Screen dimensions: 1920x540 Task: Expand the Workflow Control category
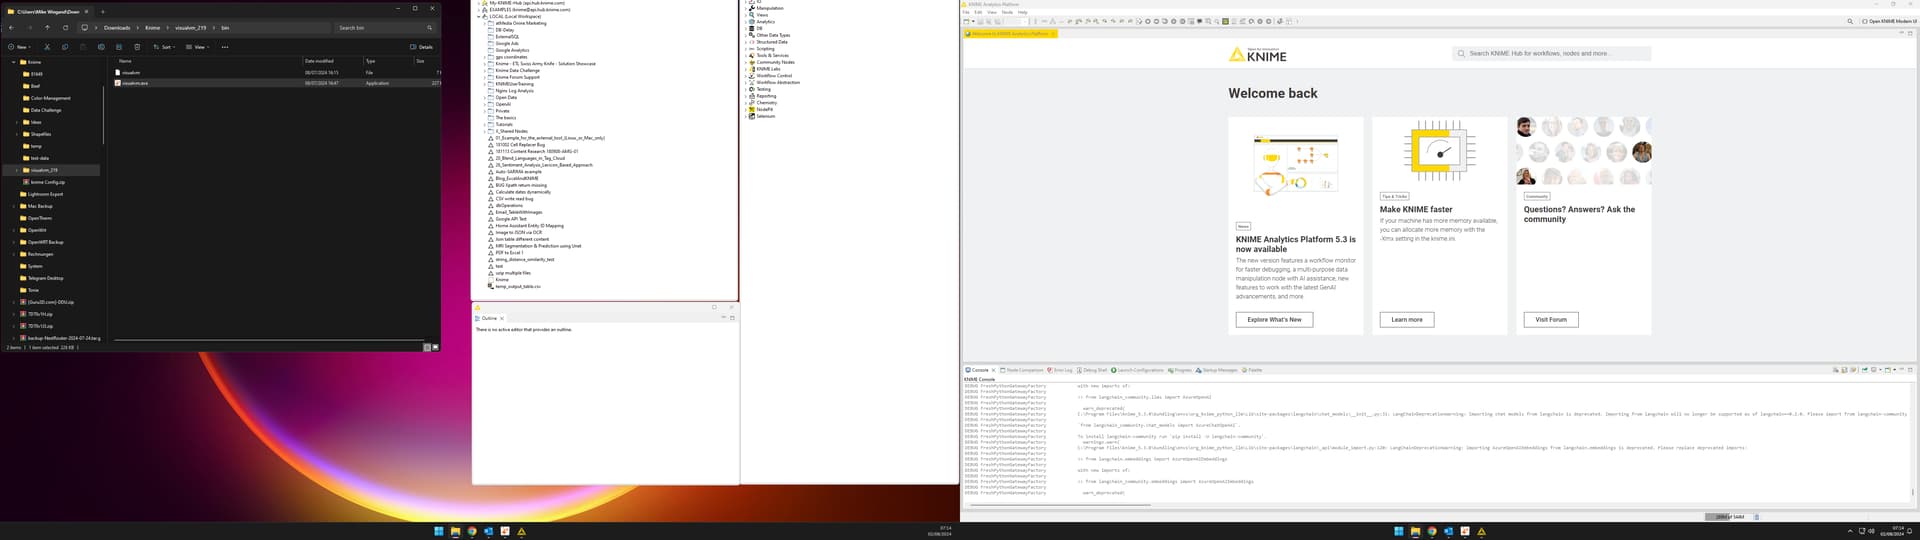click(746, 76)
